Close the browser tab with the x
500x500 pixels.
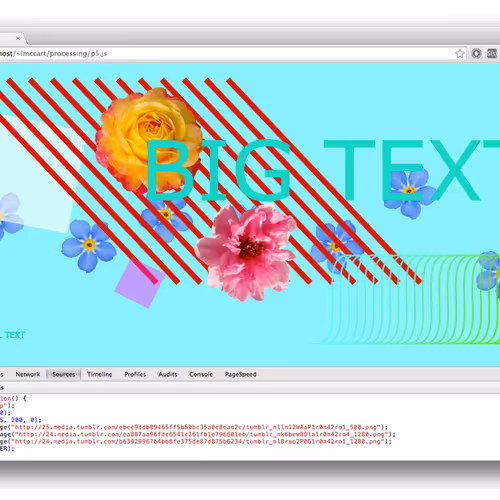pos(18,38)
